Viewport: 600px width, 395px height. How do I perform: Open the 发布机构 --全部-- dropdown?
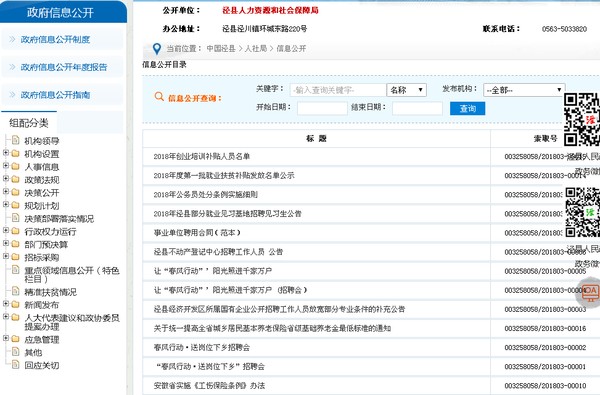(524, 90)
